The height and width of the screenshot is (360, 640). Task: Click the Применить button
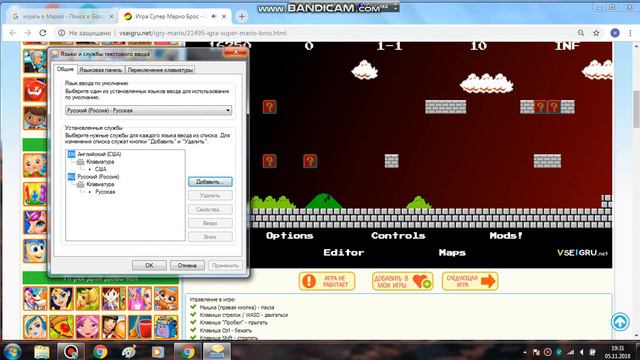(x=225, y=265)
